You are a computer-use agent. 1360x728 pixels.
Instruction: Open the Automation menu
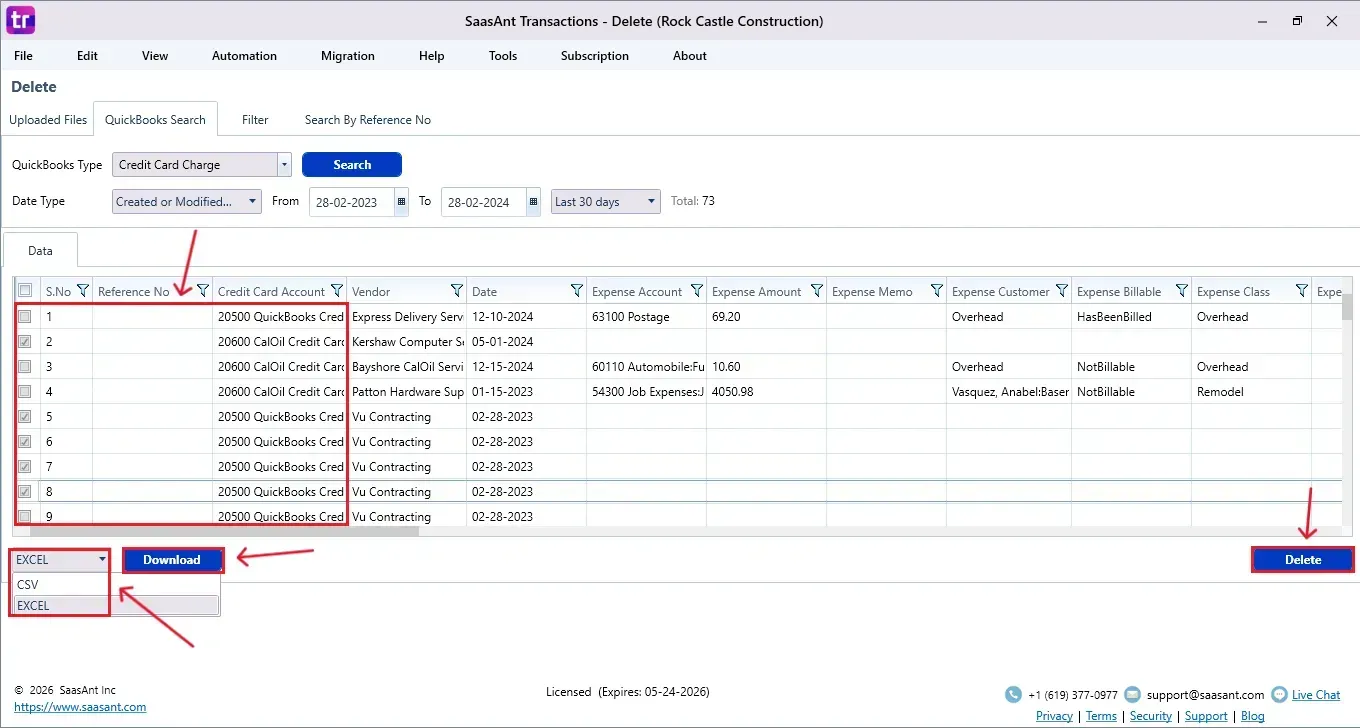pos(244,56)
